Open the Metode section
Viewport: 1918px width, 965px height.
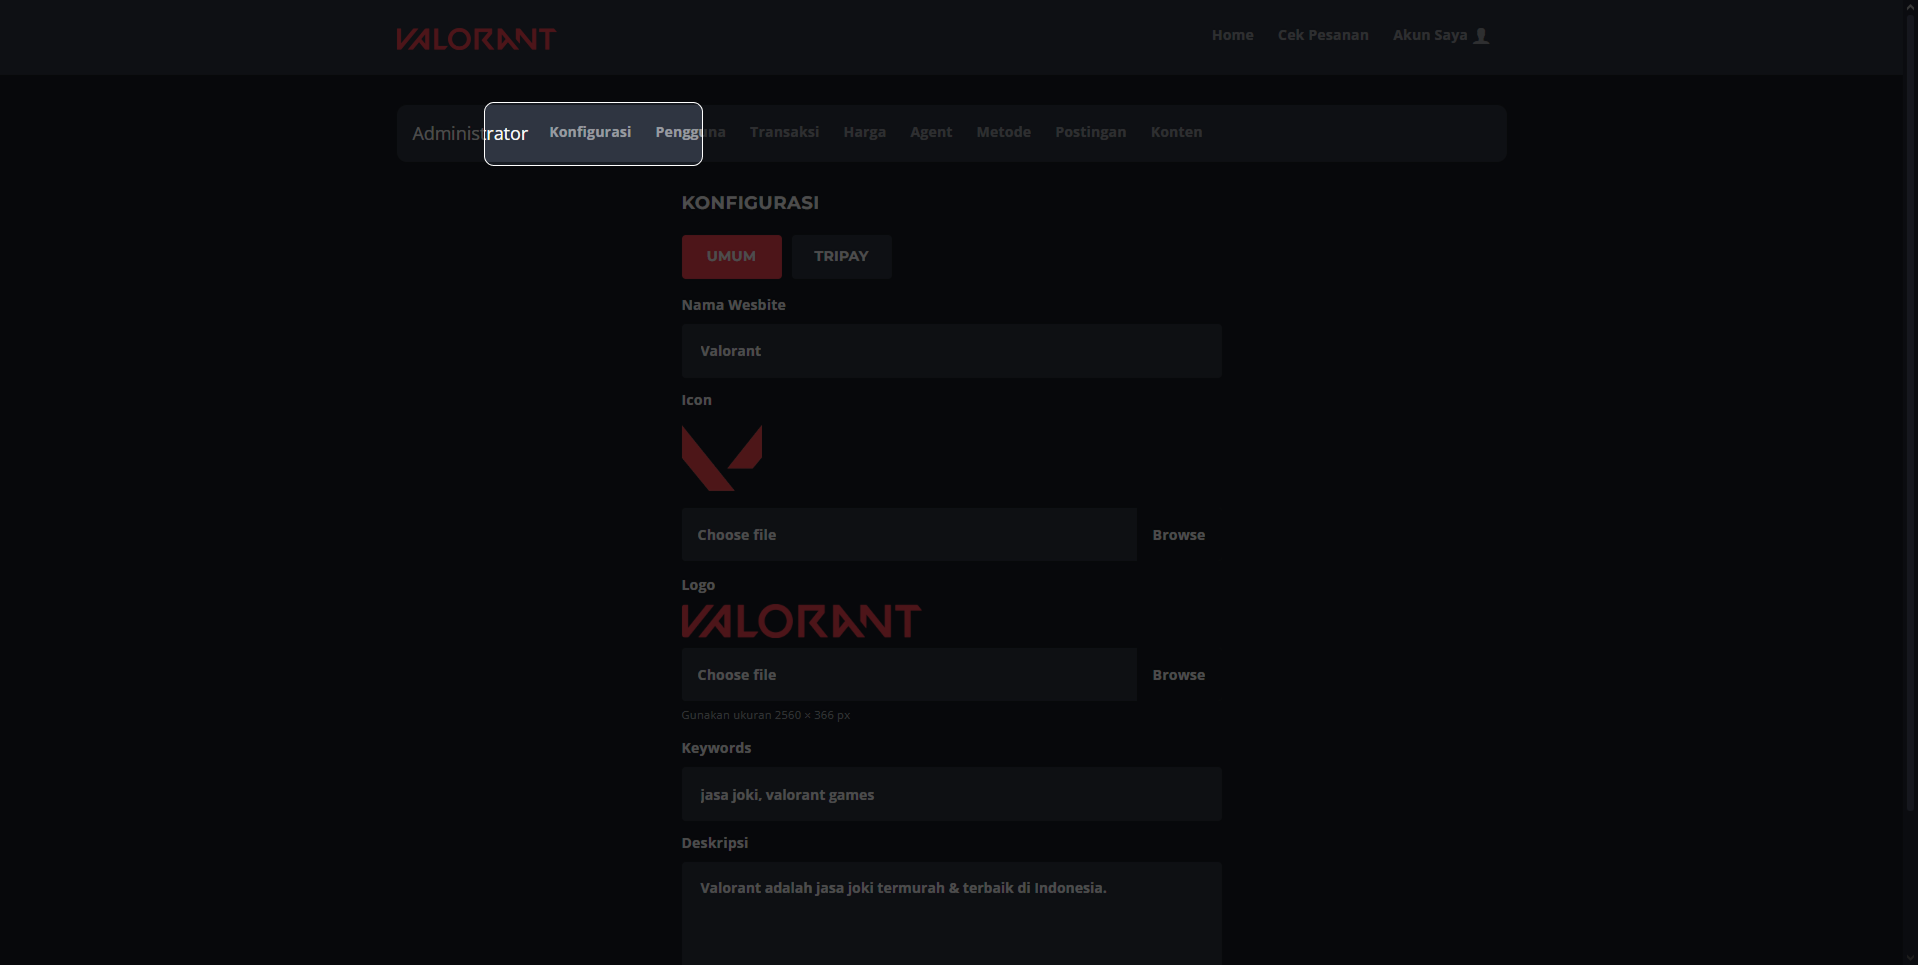click(1003, 132)
